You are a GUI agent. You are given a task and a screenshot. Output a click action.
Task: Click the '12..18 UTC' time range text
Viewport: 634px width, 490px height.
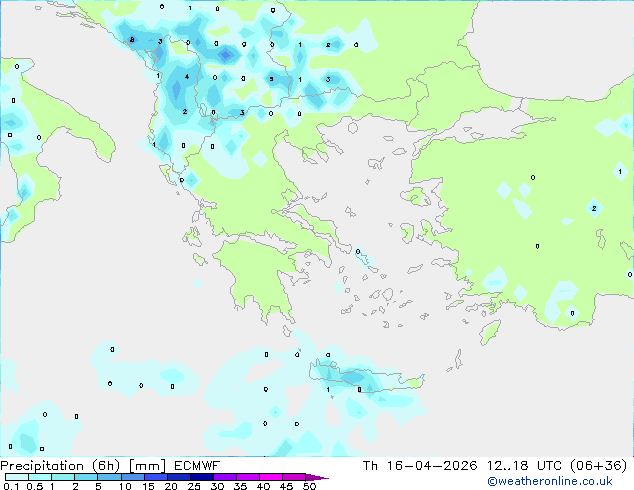coord(524,466)
